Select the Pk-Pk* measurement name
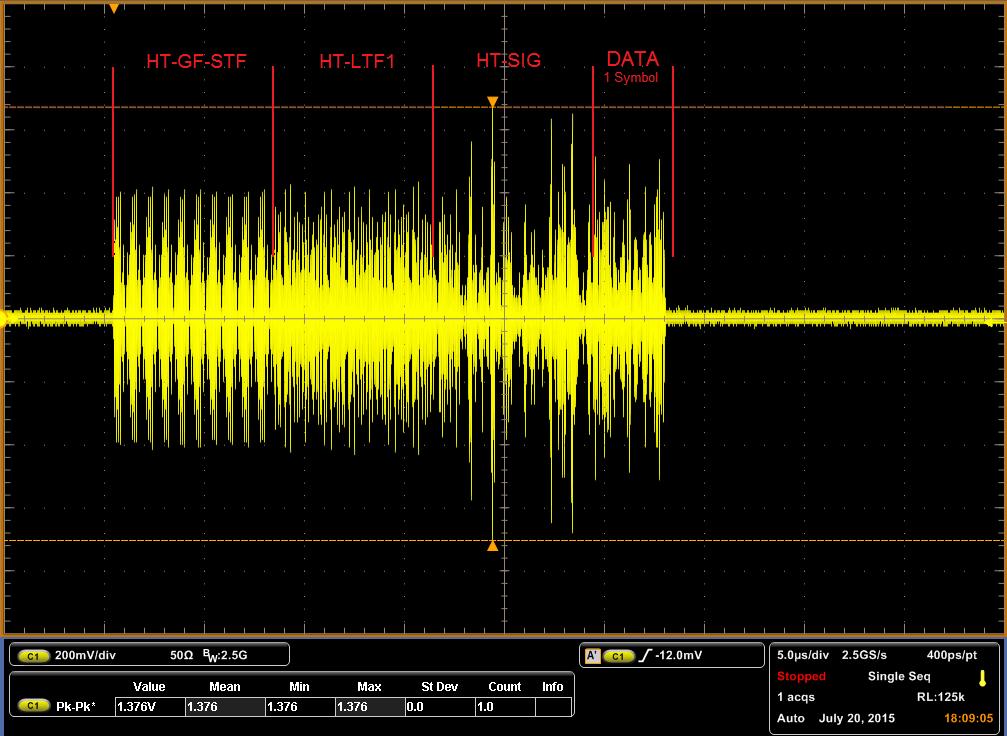This screenshot has width=1007, height=736. (x=76, y=706)
